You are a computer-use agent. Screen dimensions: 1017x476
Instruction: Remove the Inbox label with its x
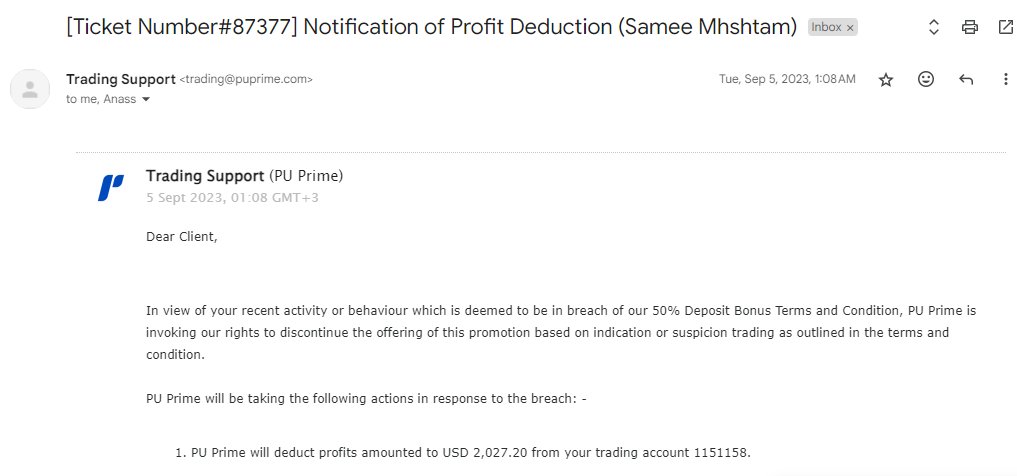[850, 28]
